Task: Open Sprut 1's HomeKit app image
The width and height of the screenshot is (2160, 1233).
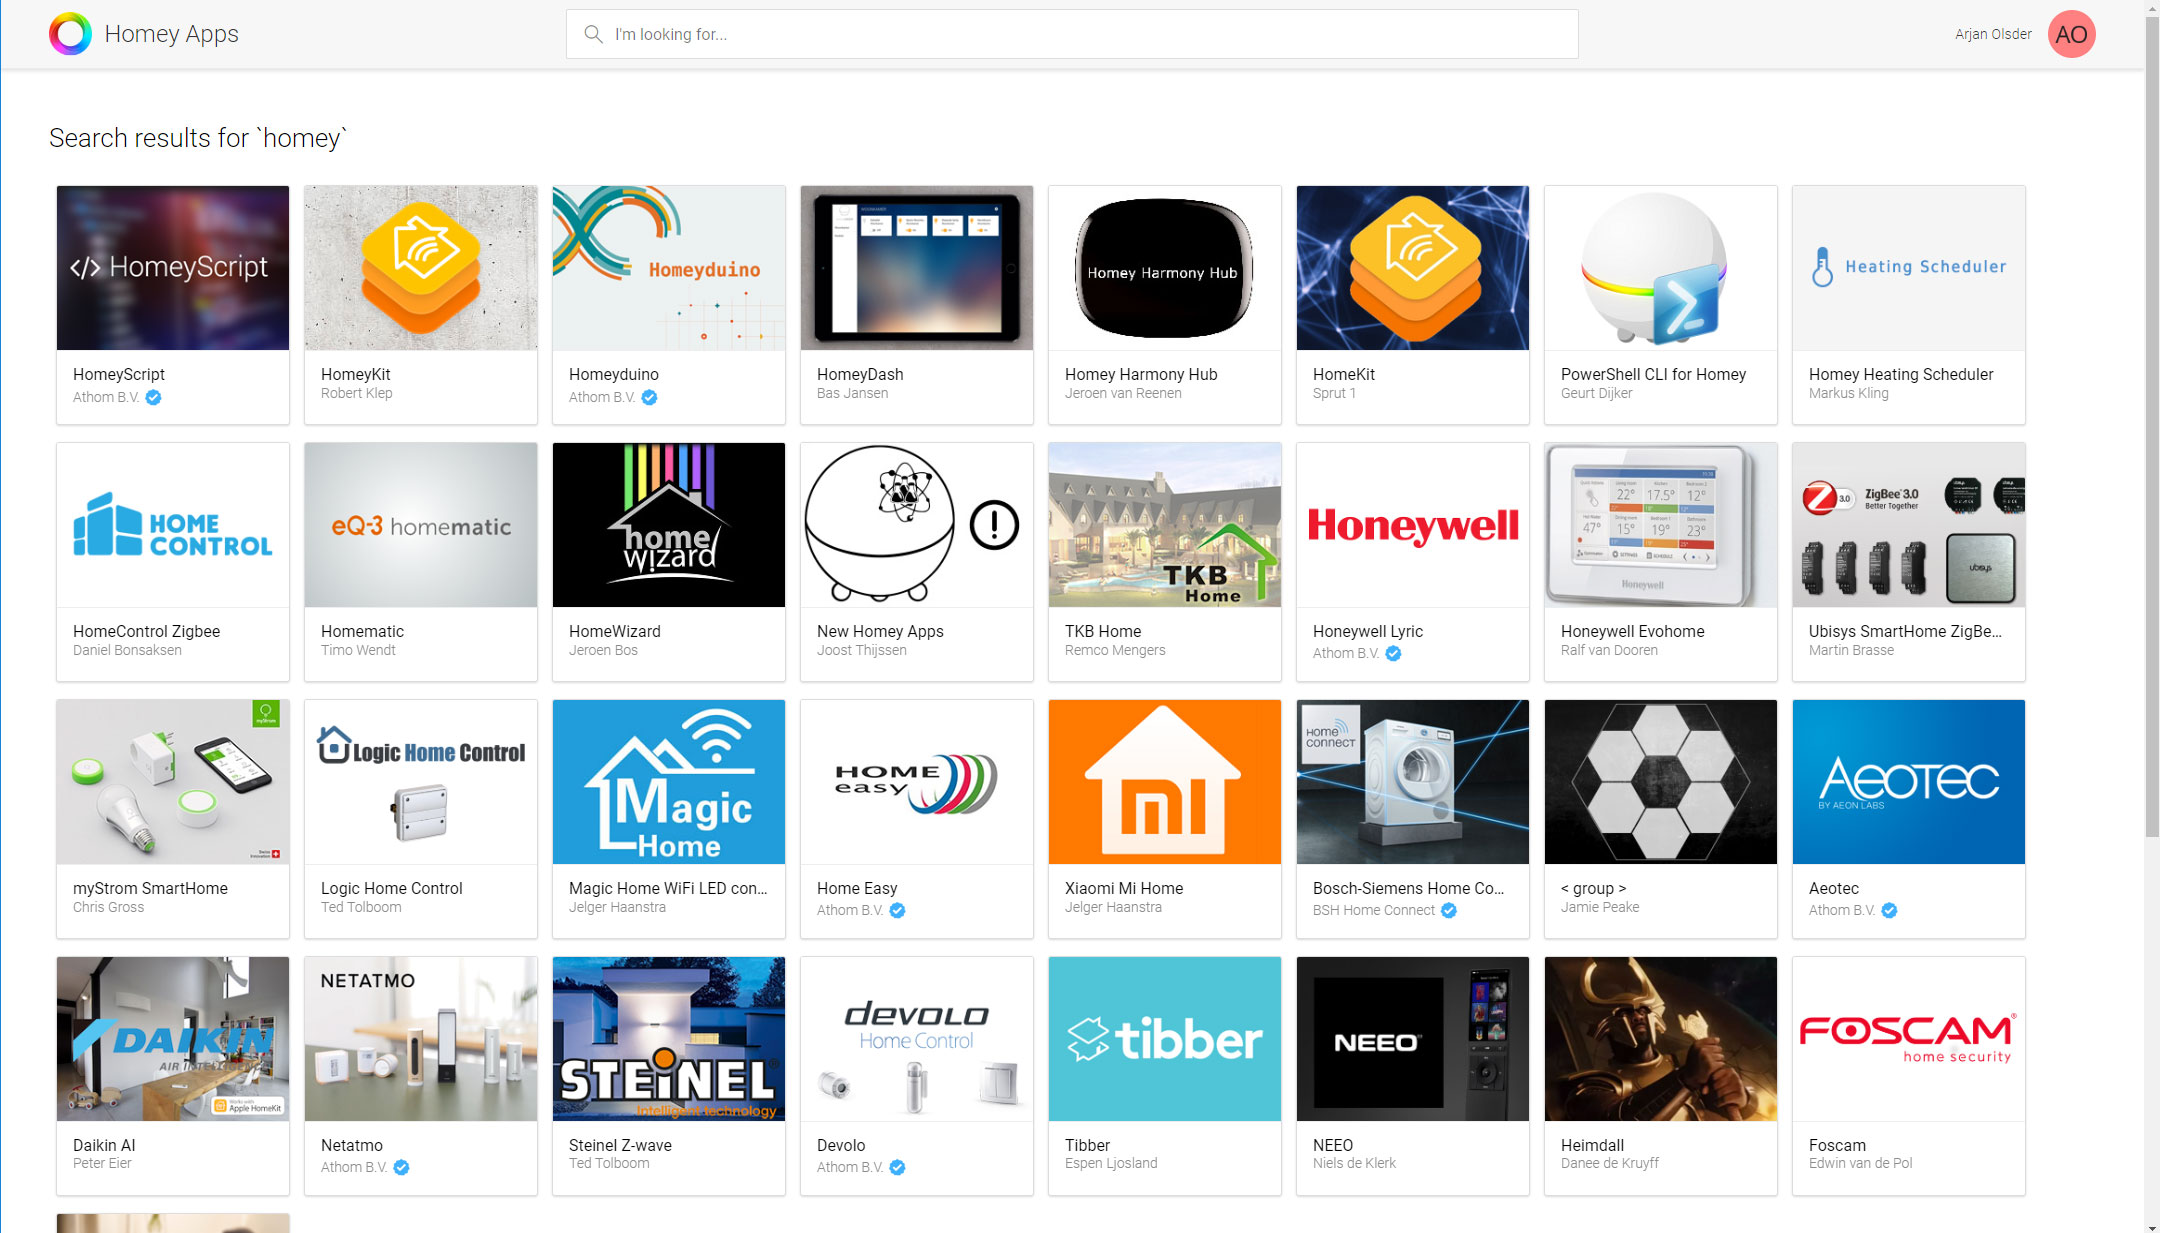Action: pos(1413,268)
